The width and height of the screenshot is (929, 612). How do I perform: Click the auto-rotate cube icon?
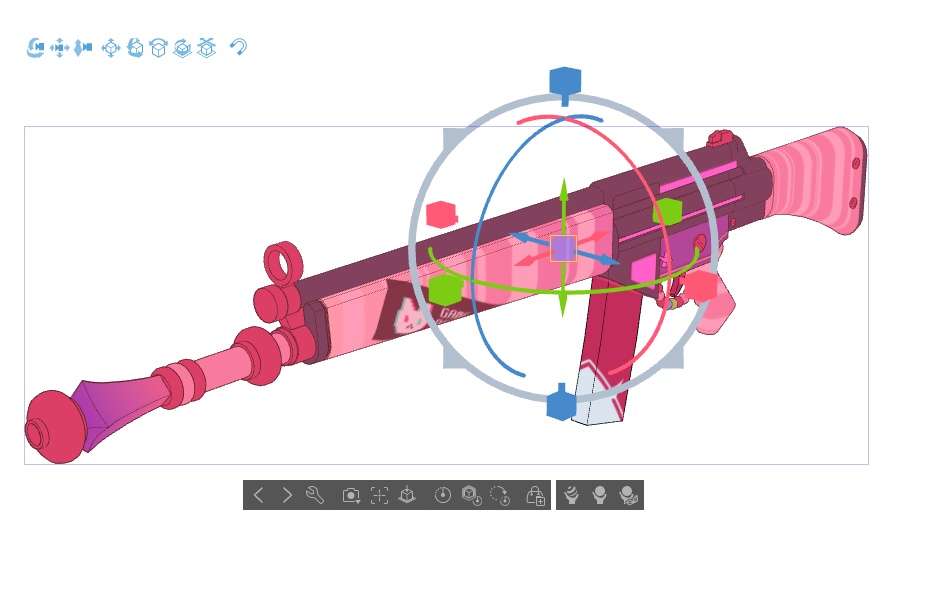coord(468,495)
